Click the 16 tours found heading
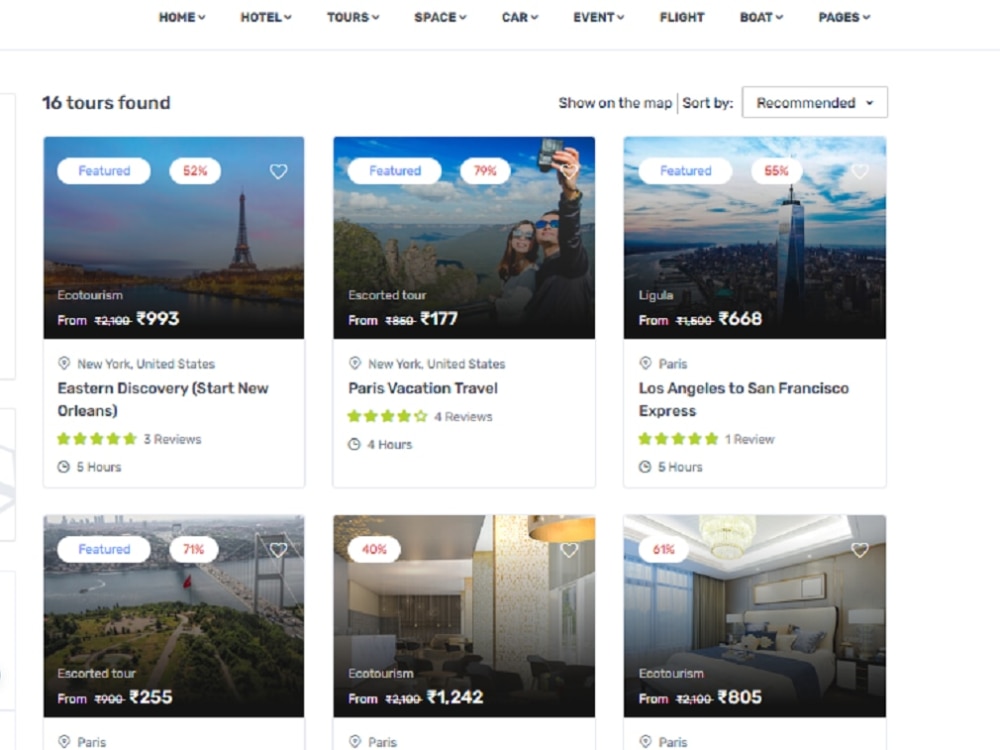This screenshot has height=750, width=1000. coord(107,103)
